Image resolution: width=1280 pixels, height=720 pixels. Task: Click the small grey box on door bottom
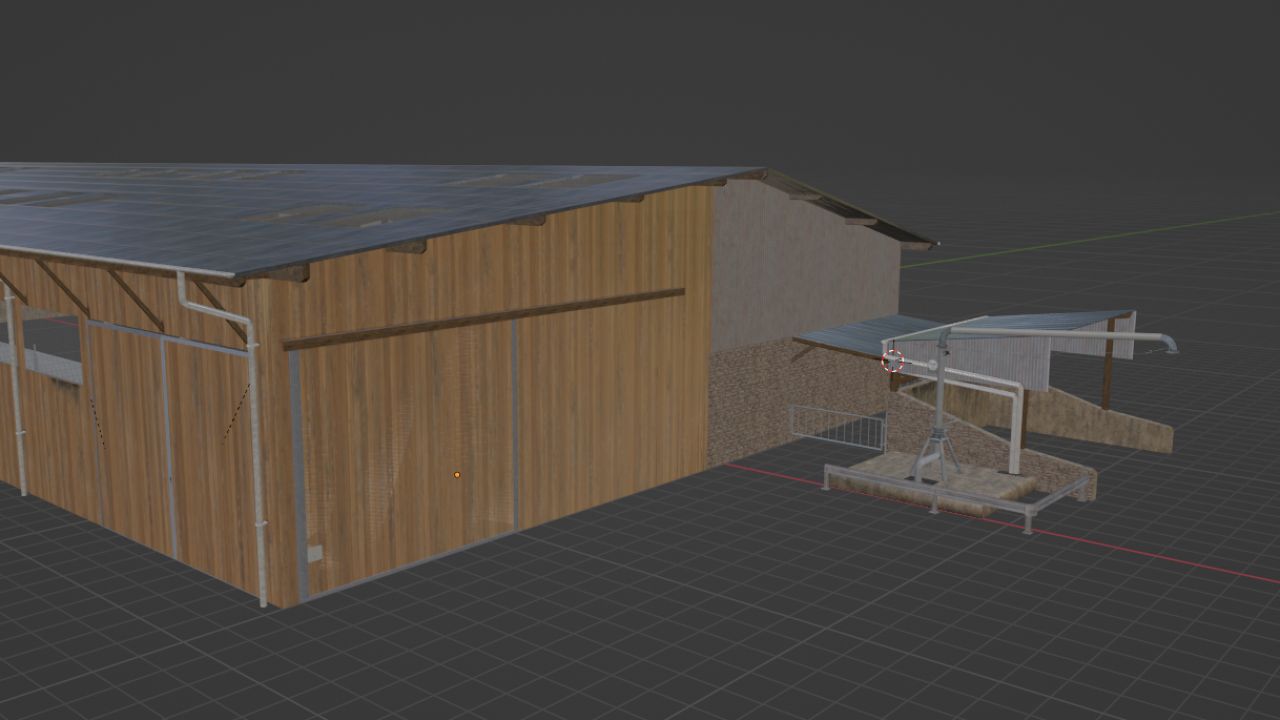(x=314, y=554)
